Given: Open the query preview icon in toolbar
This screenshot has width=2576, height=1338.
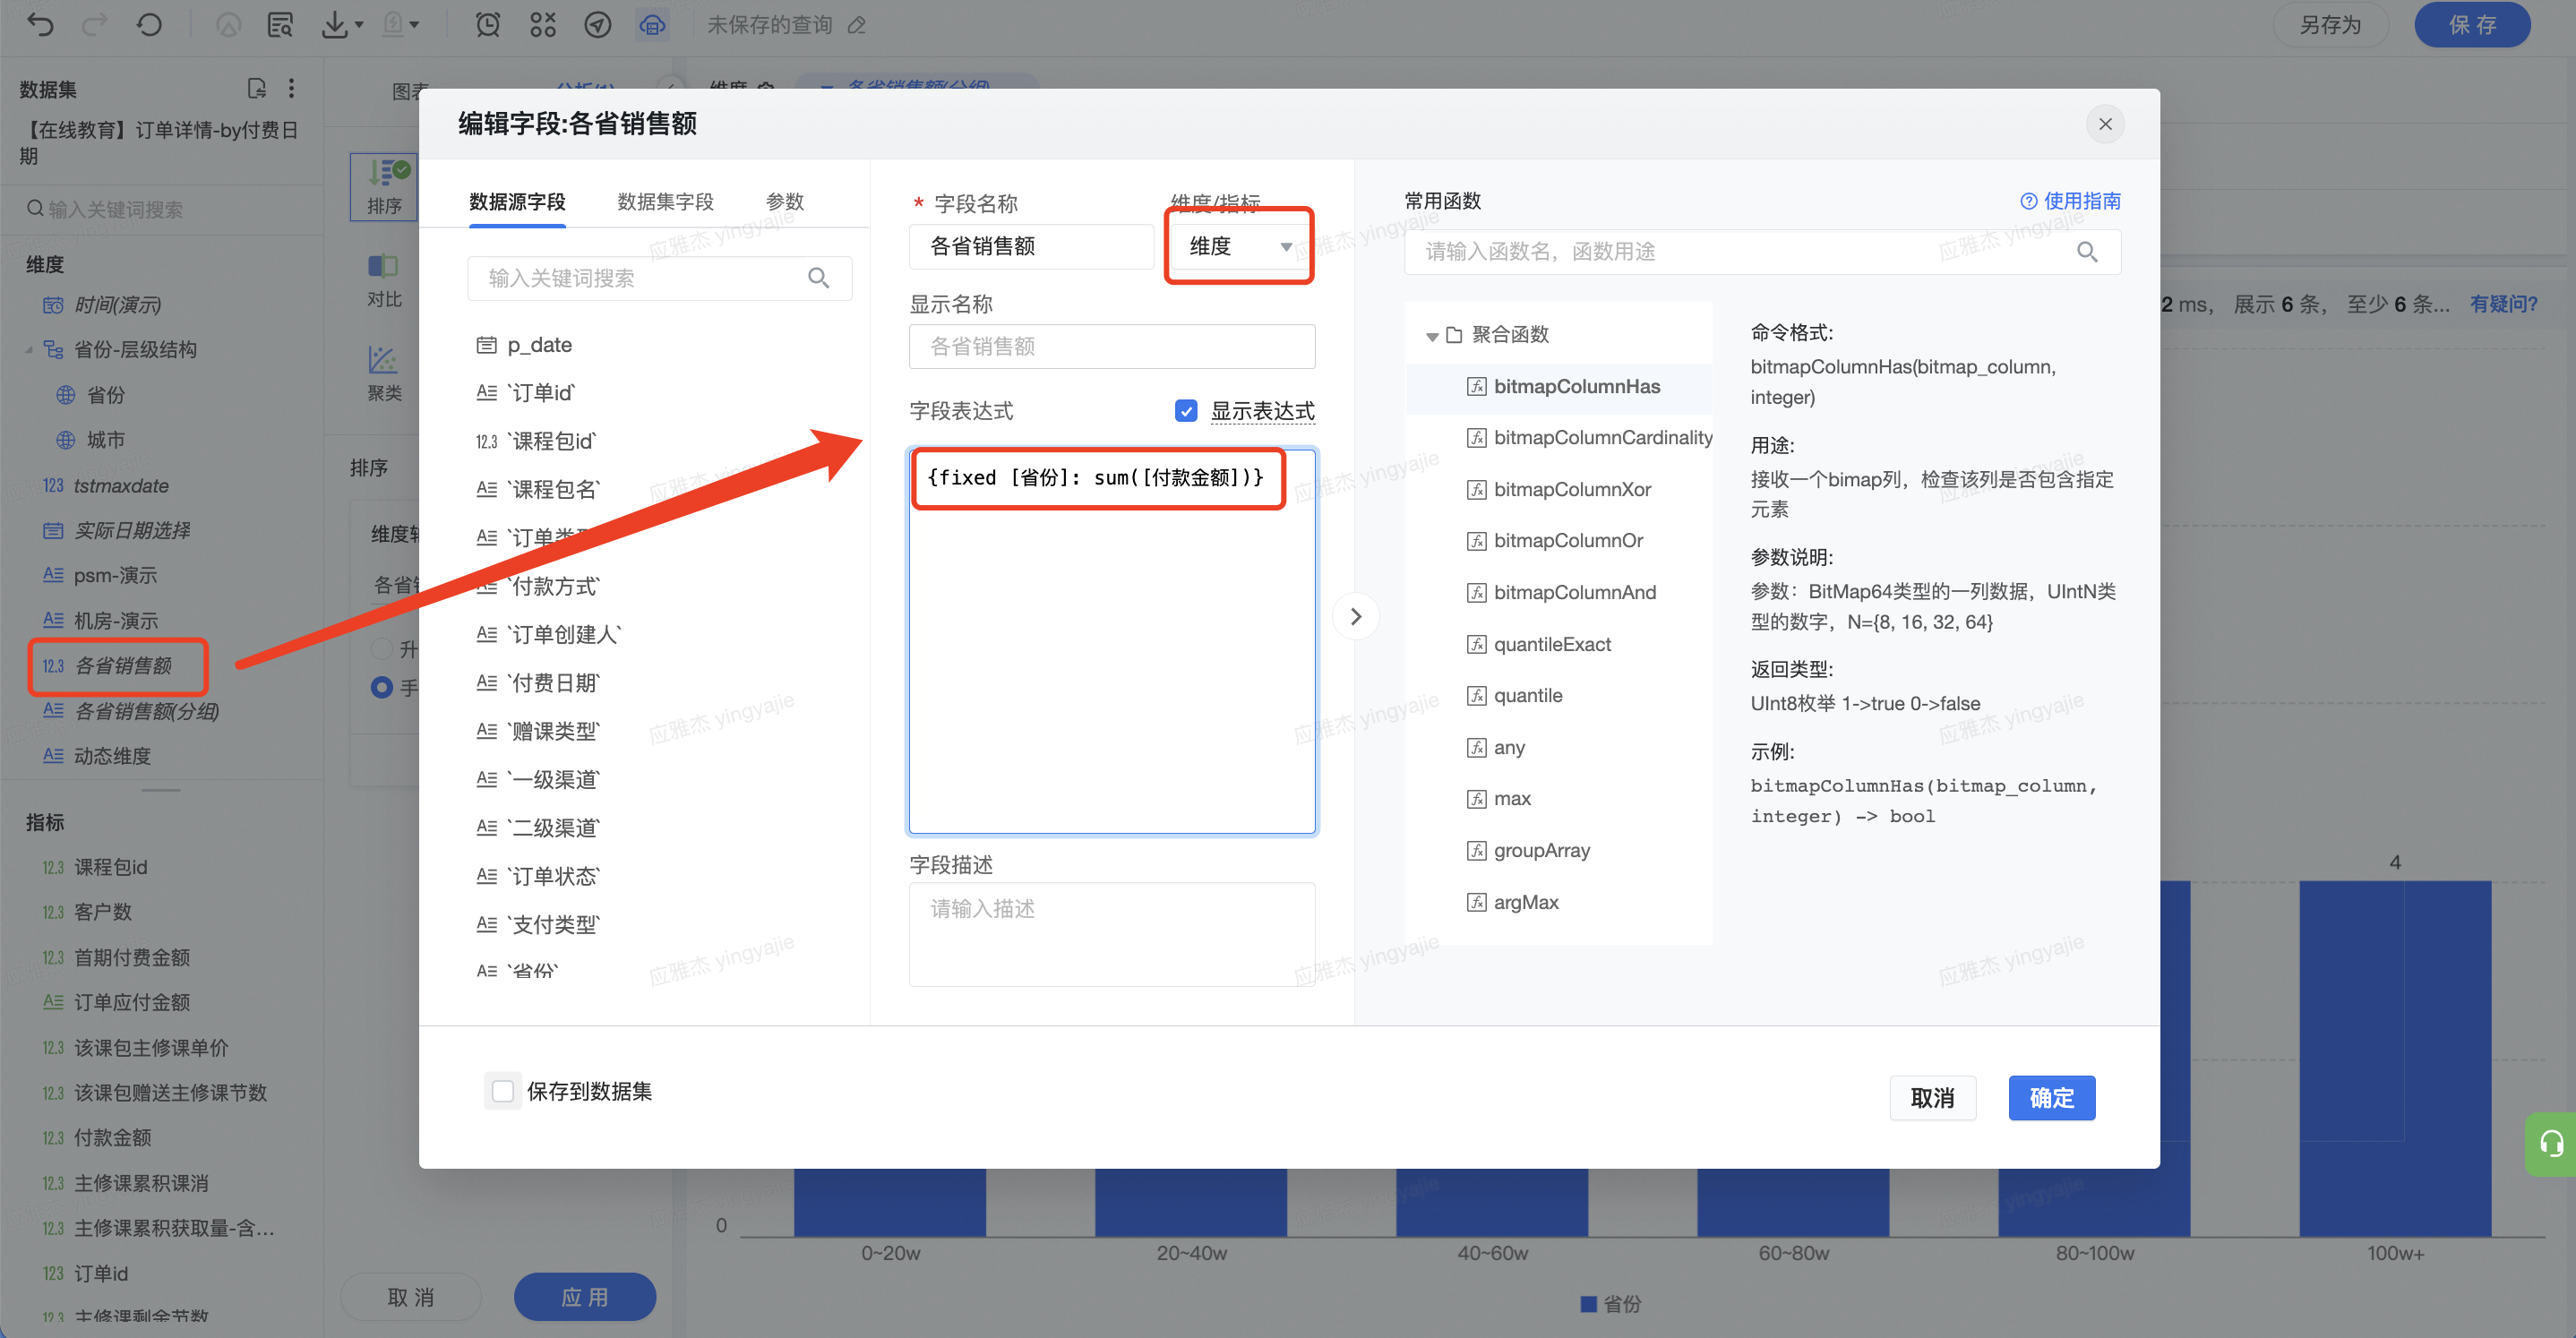Looking at the screenshot, I should [x=280, y=25].
